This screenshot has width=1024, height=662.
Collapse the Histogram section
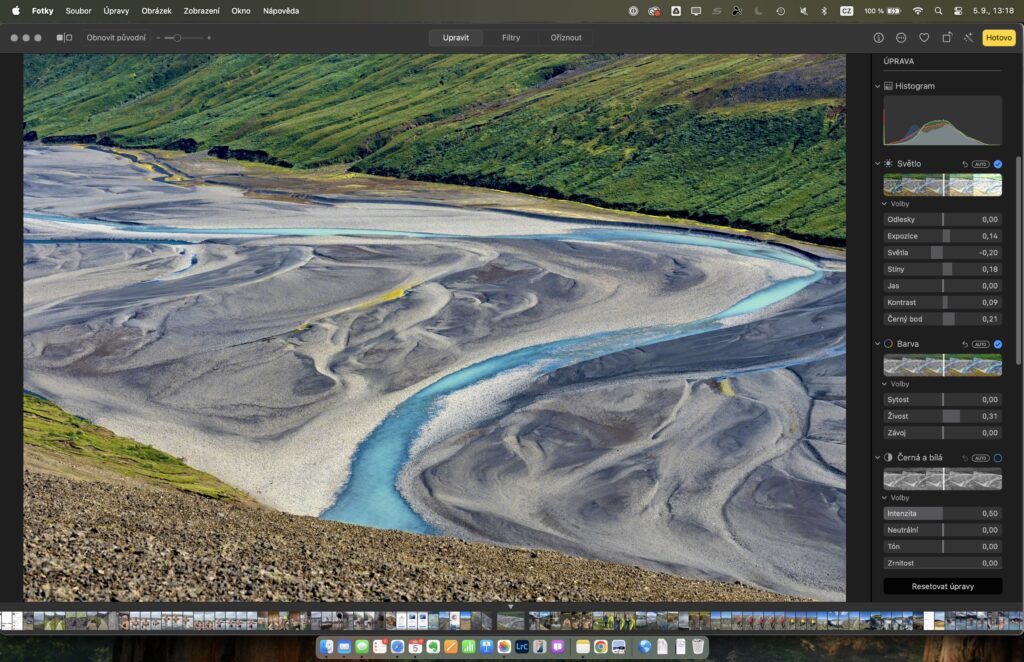[x=878, y=86]
